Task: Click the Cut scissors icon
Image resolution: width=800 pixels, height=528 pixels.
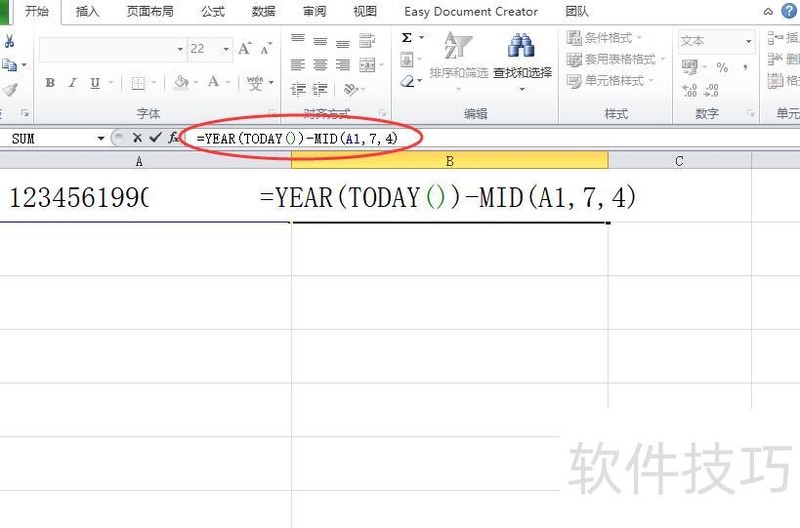Action: pos(9,42)
